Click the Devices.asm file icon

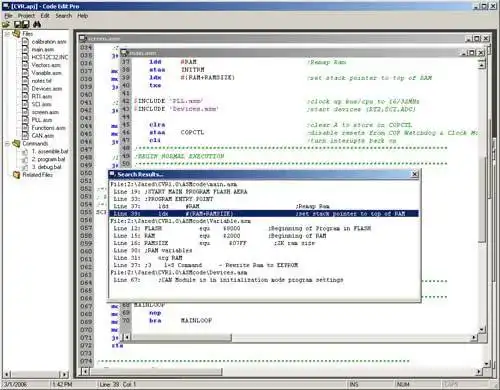click(x=26, y=89)
